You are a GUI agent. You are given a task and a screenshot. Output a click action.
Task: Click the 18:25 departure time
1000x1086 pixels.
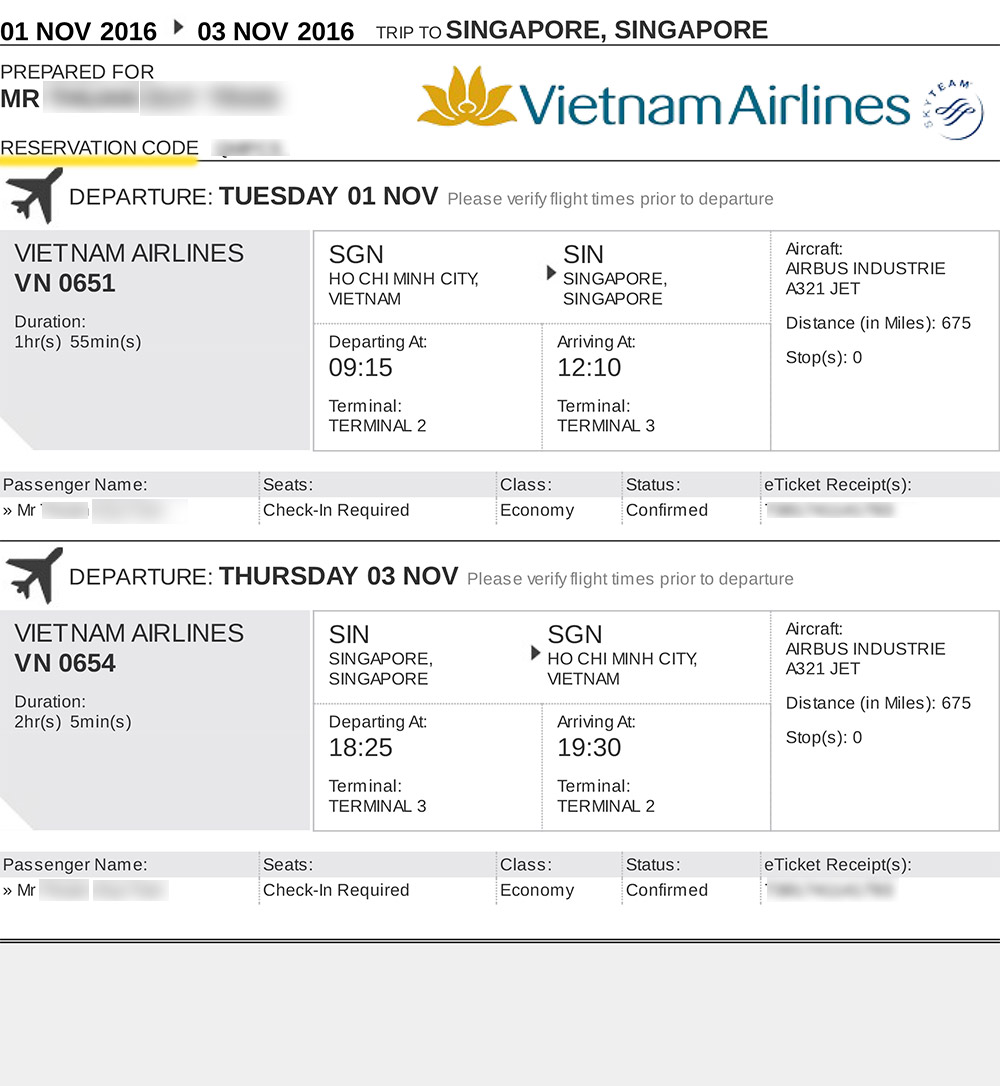pyautogui.click(x=360, y=748)
